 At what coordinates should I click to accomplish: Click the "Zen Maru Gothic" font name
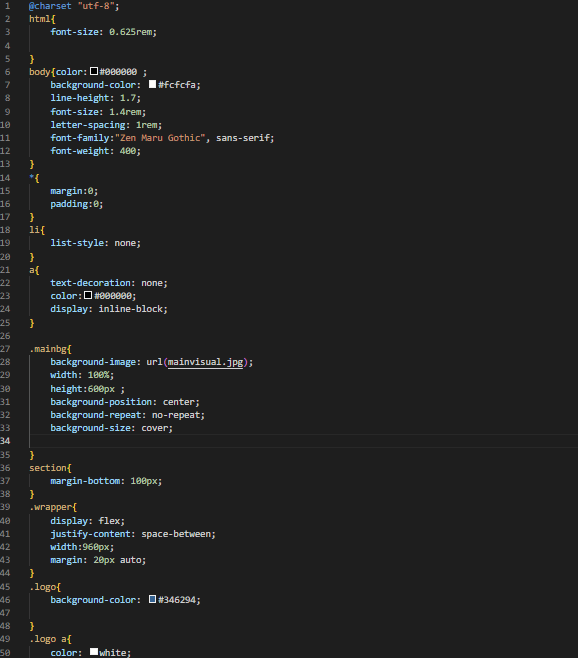coord(160,138)
